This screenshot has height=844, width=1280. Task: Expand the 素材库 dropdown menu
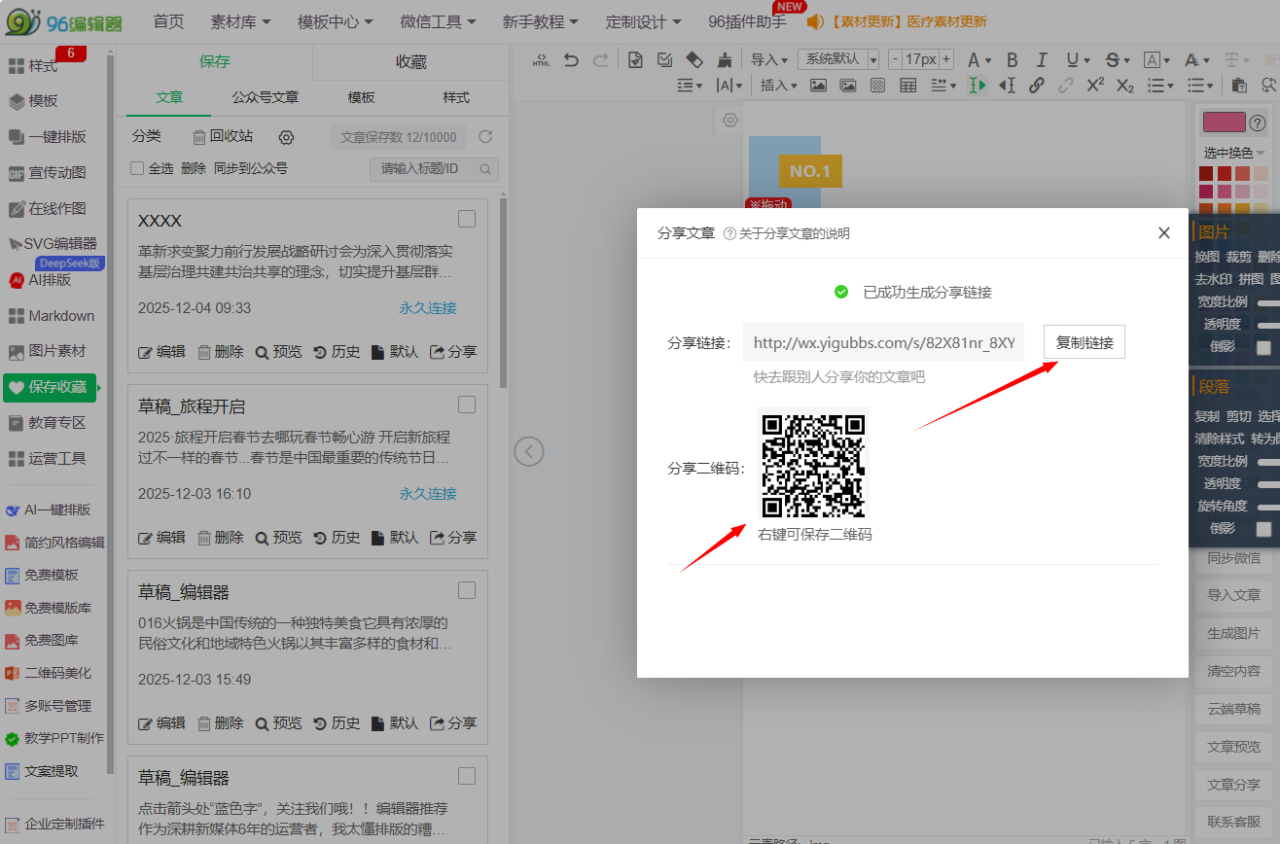(x=241, y=22)
